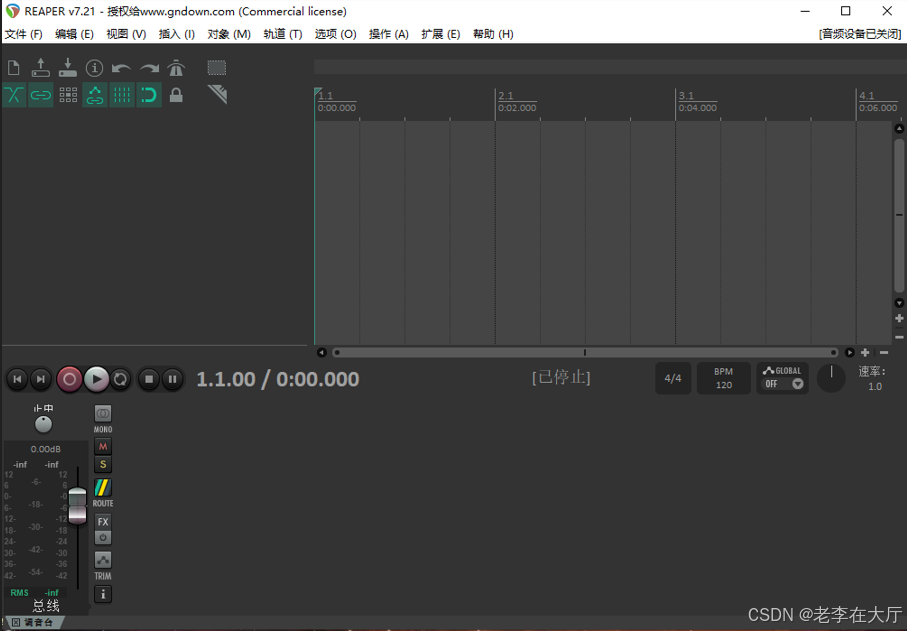
Task: Click the playback rate knob
Action: pos(831,378)
